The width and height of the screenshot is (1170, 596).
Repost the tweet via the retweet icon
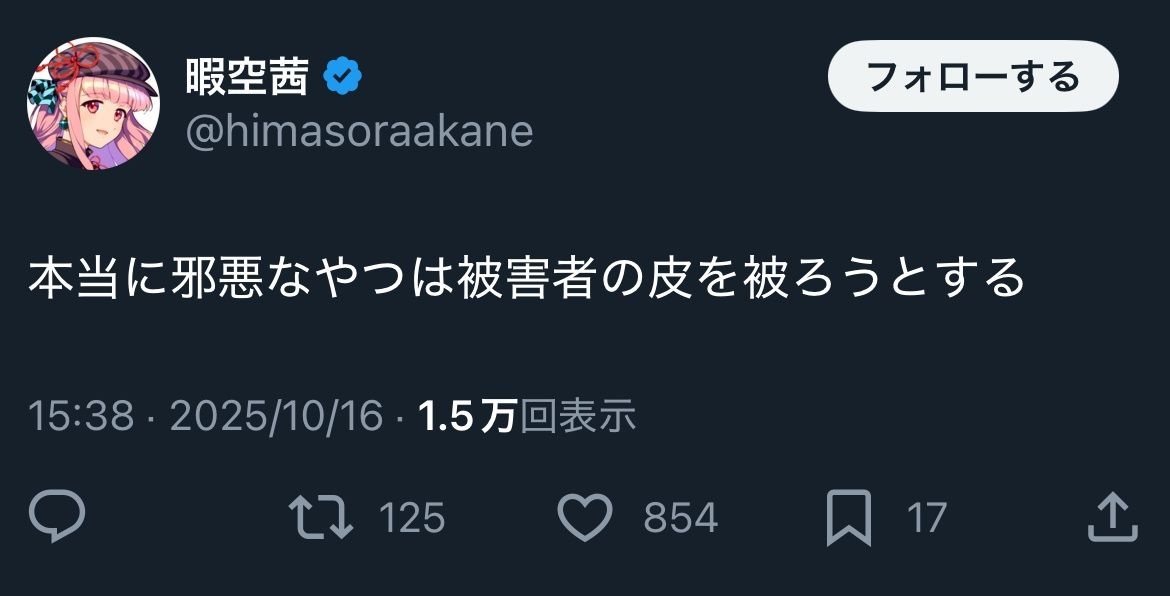[320, 517]
